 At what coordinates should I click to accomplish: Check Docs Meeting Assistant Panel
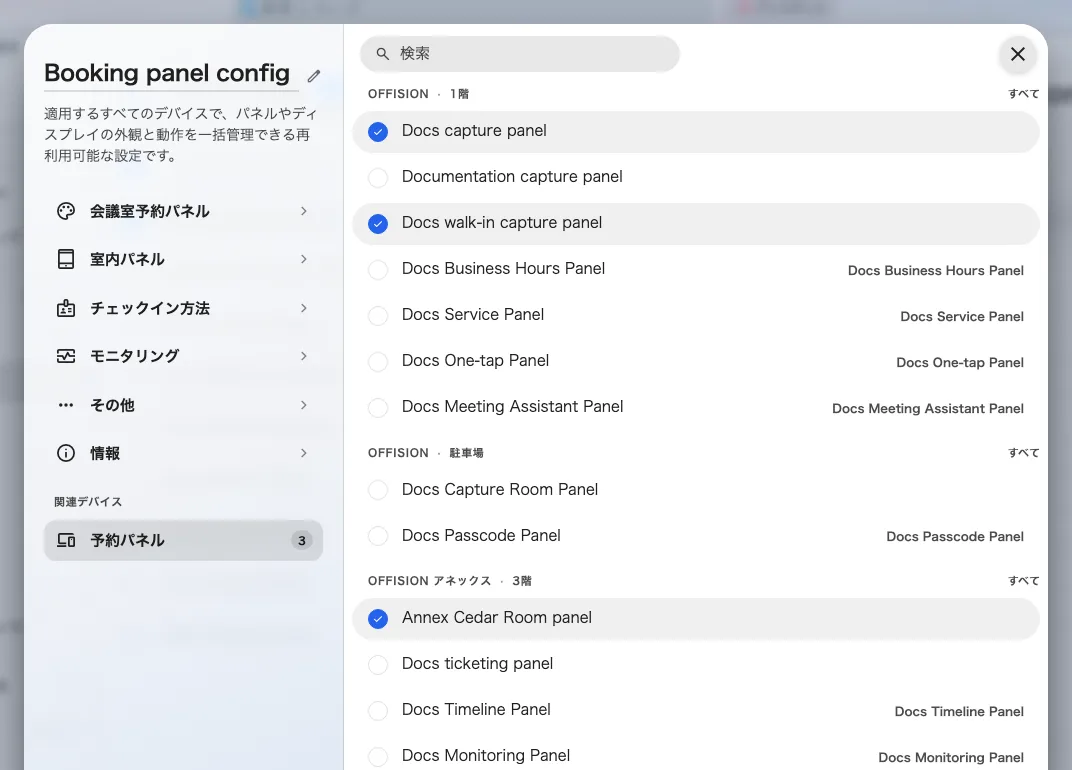(x=378, y=408)
